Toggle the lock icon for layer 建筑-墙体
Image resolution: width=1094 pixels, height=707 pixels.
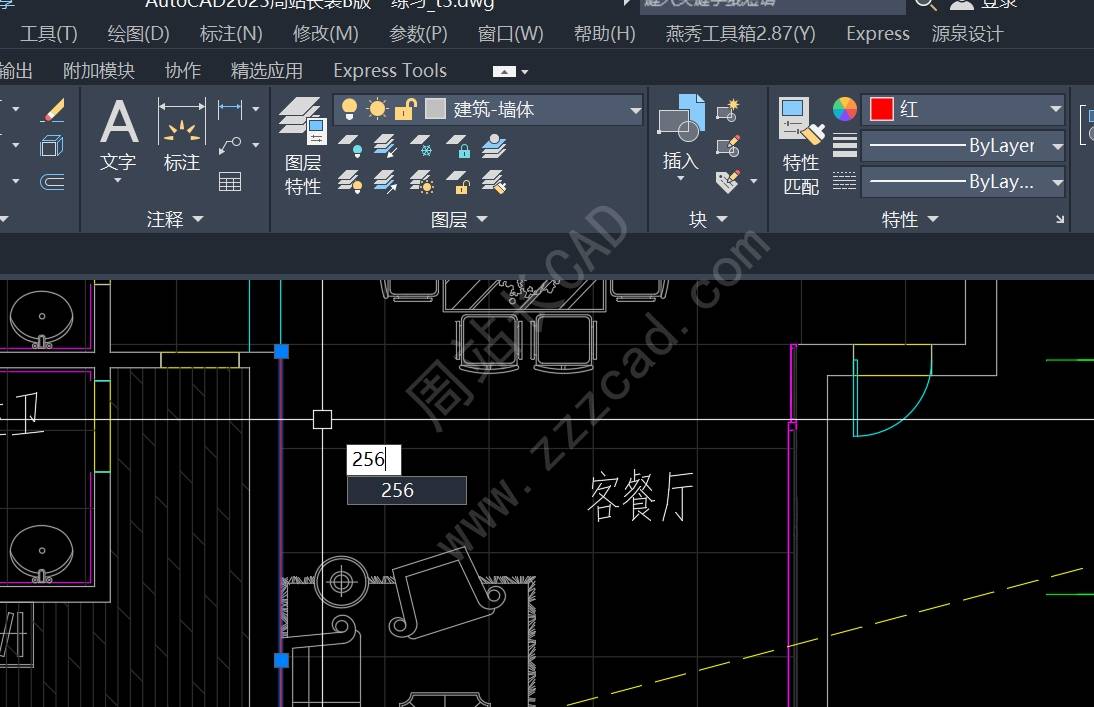tap(405, 109)
